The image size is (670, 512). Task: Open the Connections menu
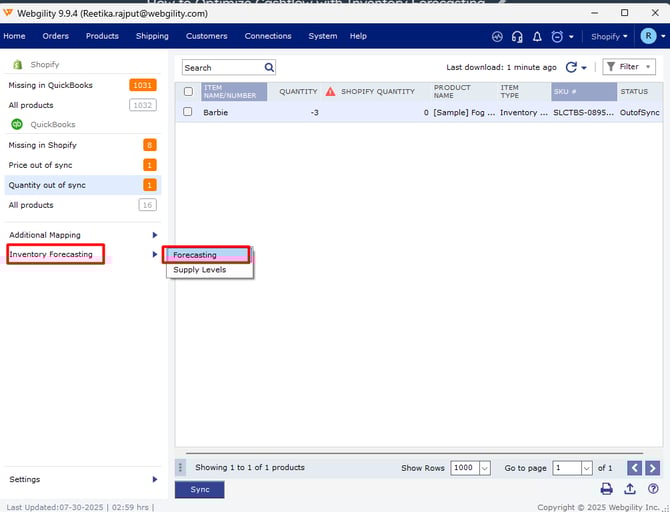coord(268,37)
